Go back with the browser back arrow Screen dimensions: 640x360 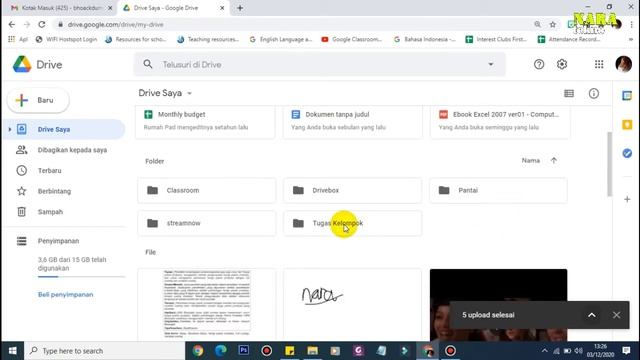11,24
